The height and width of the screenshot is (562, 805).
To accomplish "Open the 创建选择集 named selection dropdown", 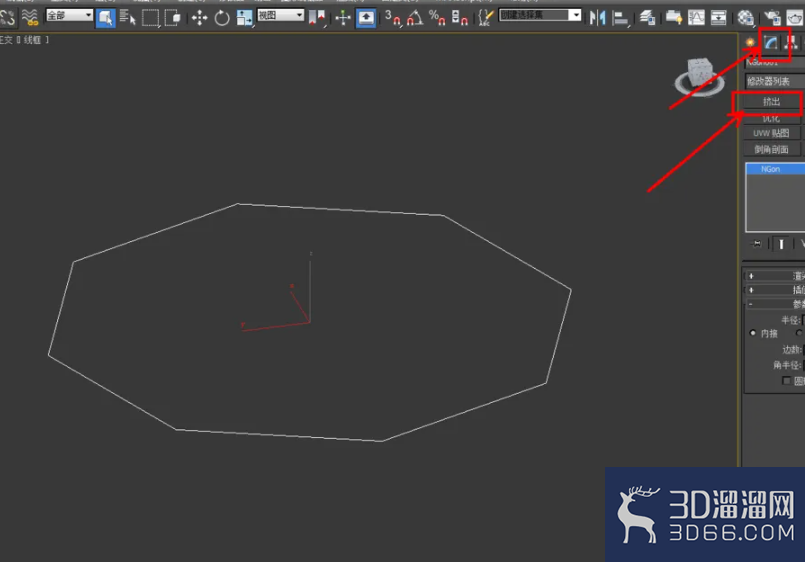I will coord(540,15).
